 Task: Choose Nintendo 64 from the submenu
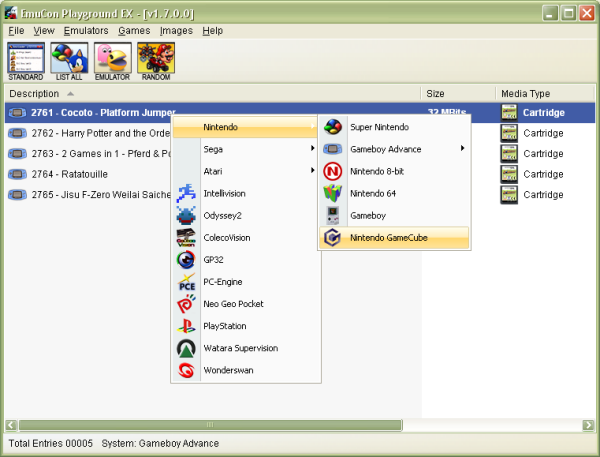tap(394, 193)
